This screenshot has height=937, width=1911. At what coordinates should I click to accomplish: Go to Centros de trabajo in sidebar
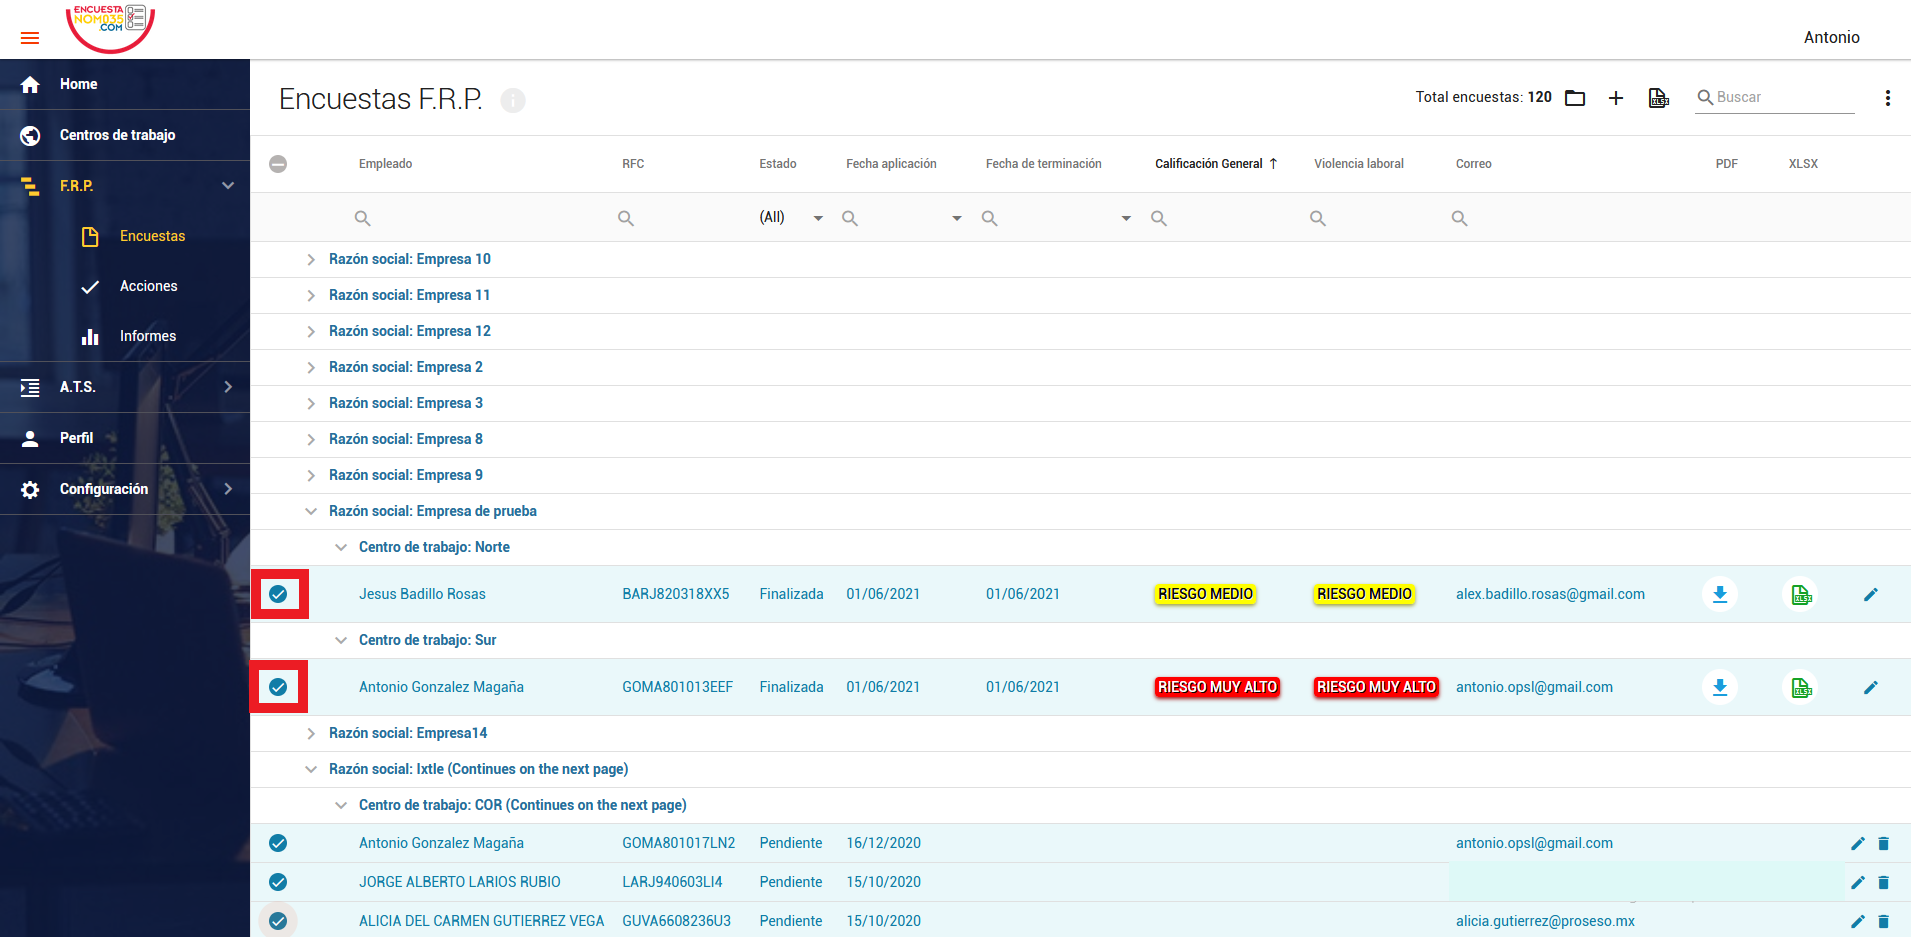point(117,135)
